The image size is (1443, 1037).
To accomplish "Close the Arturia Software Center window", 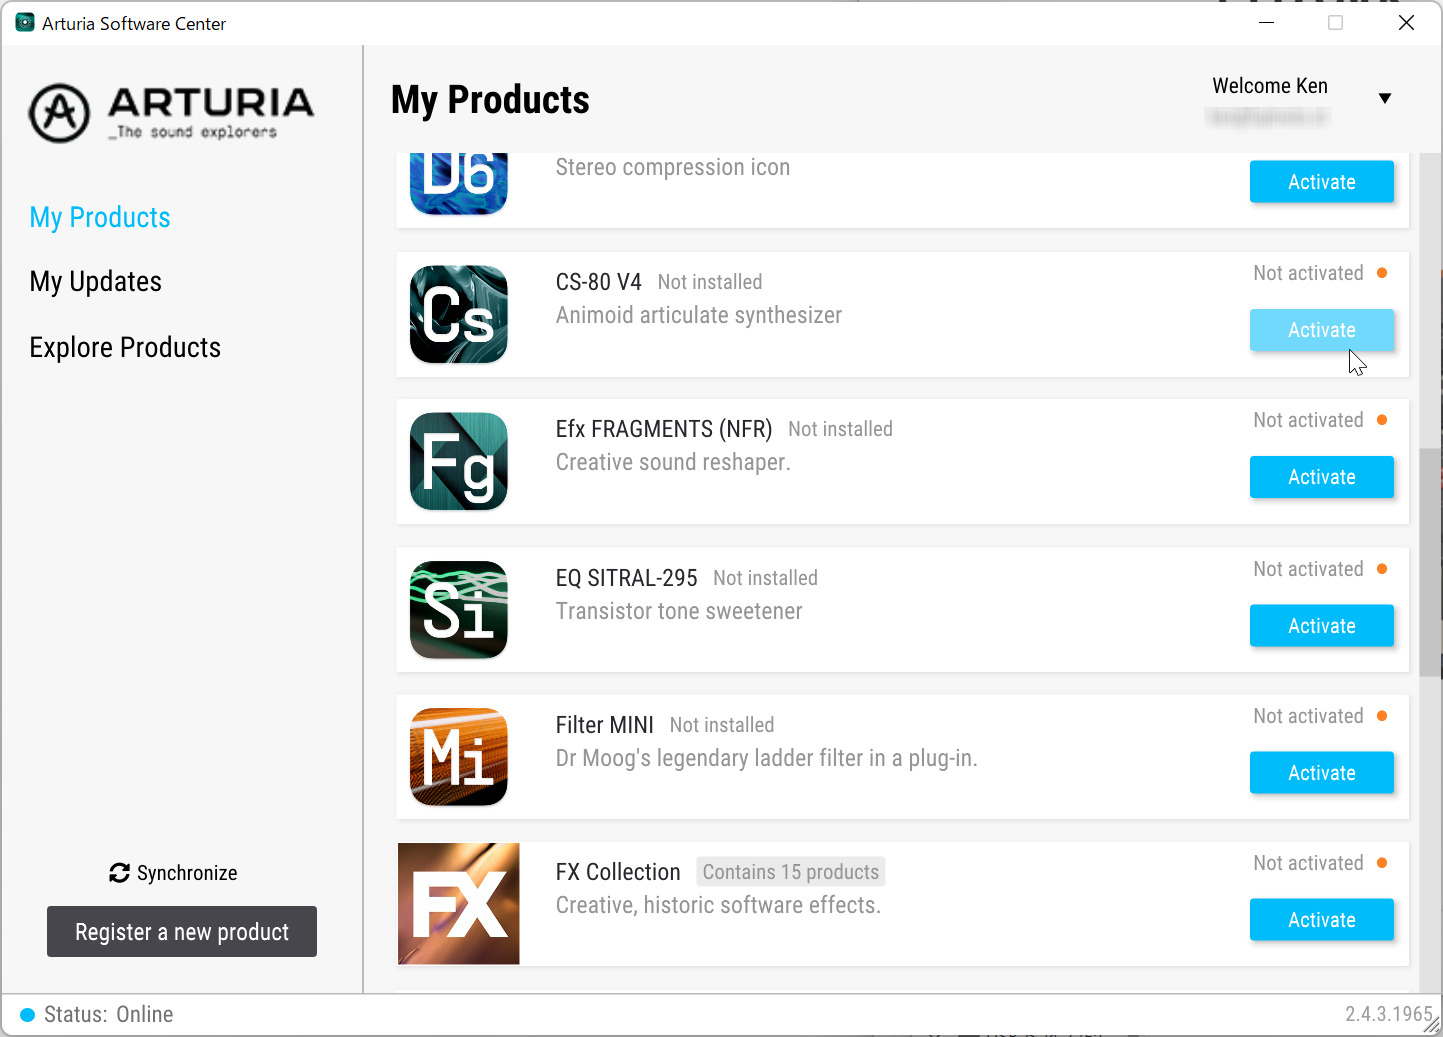I will pos(1406,22).
